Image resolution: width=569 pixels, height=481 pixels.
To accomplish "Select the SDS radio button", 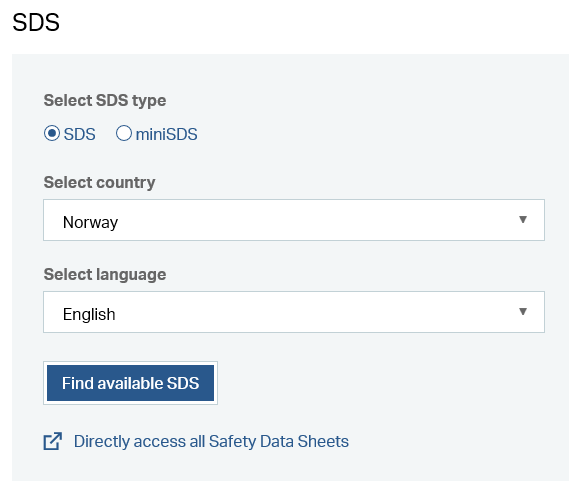I will pos(52,133).
